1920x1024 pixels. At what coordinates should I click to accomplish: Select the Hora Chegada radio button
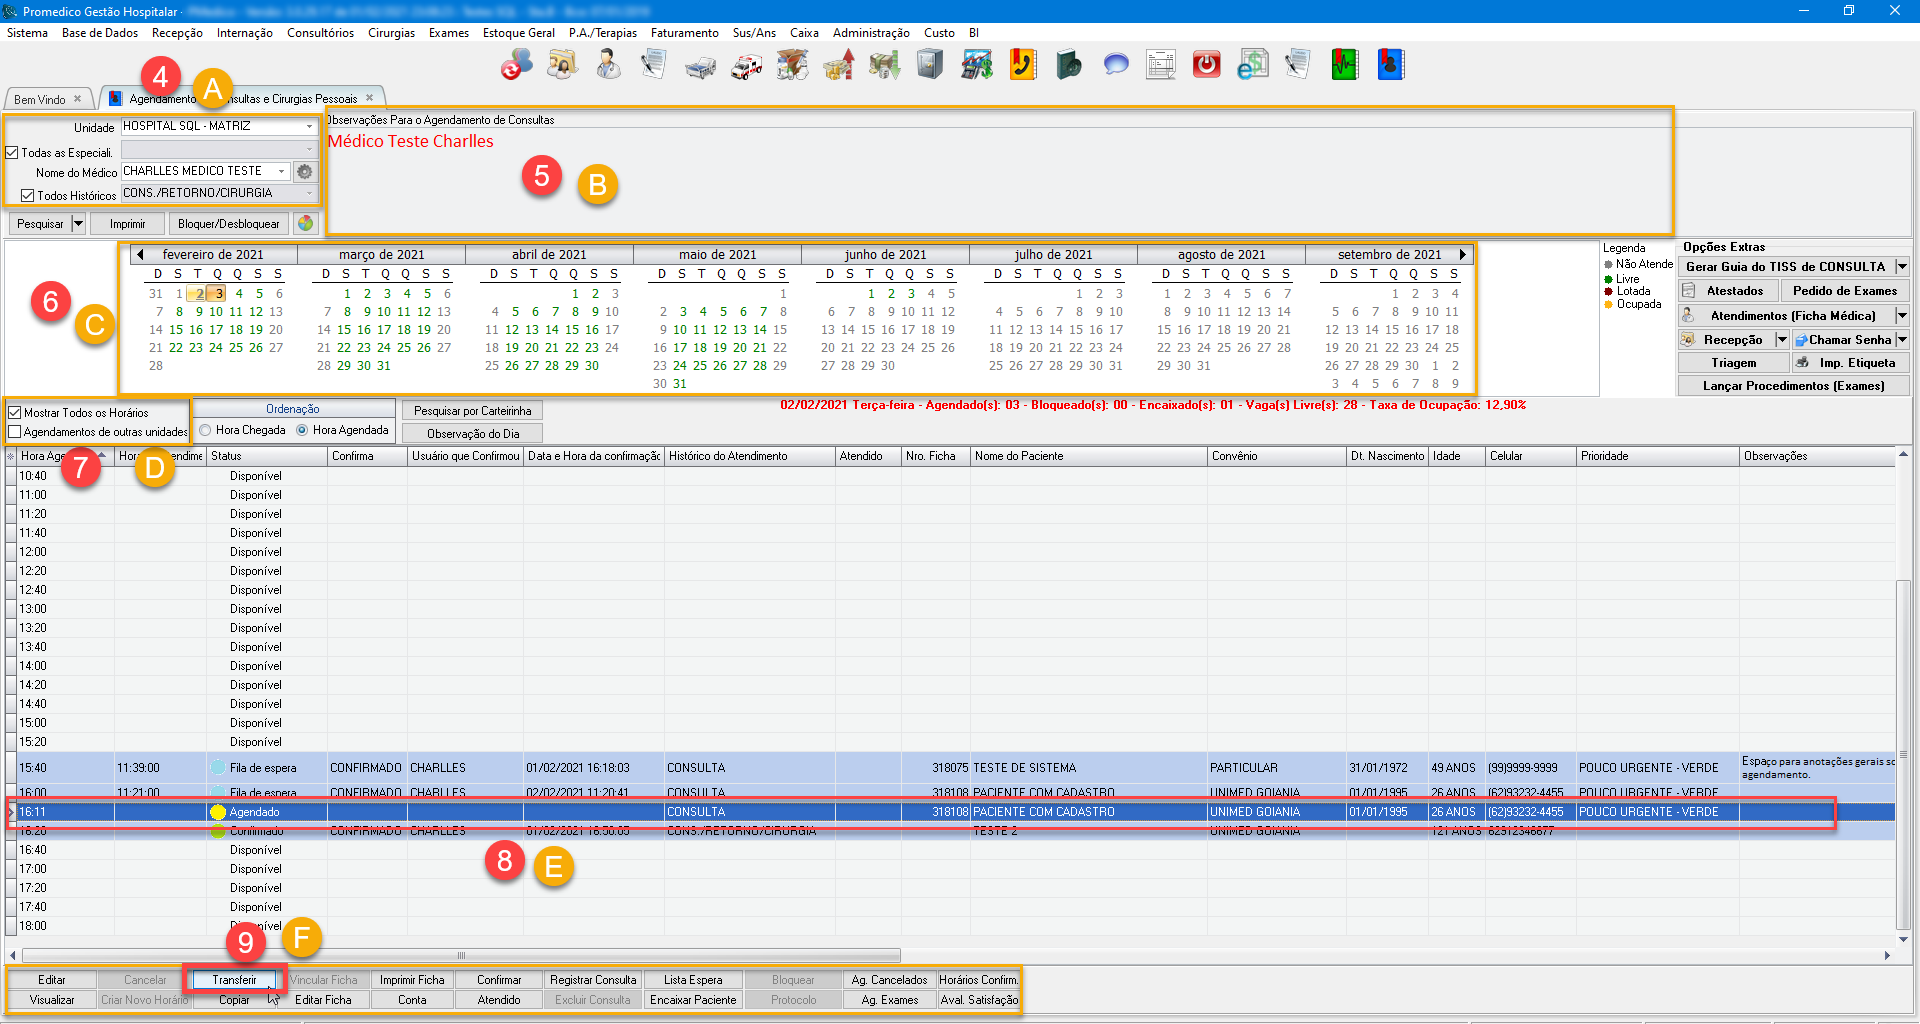tap(206, 430)
